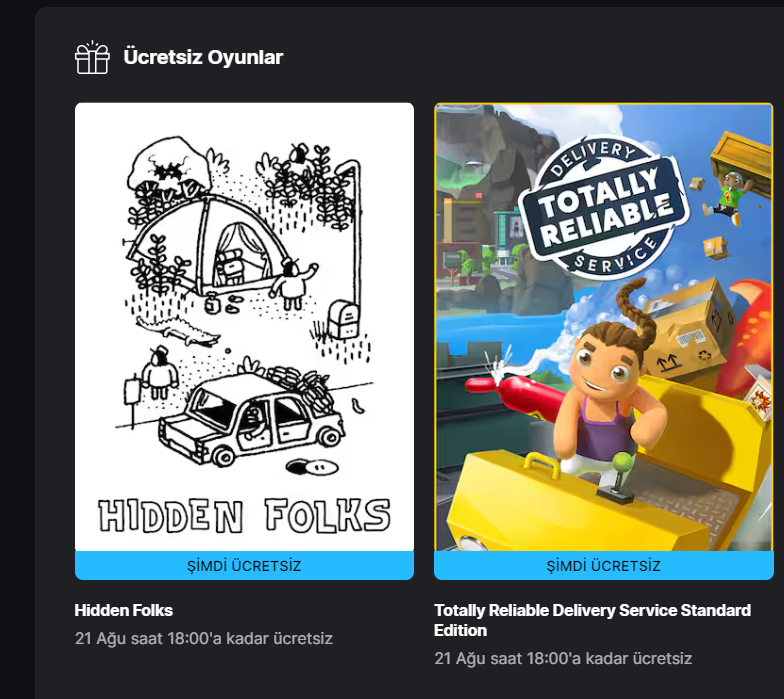
Task: Click the gift box icon beside Ücretsiz Oyunlar
Action: point(92,58)
